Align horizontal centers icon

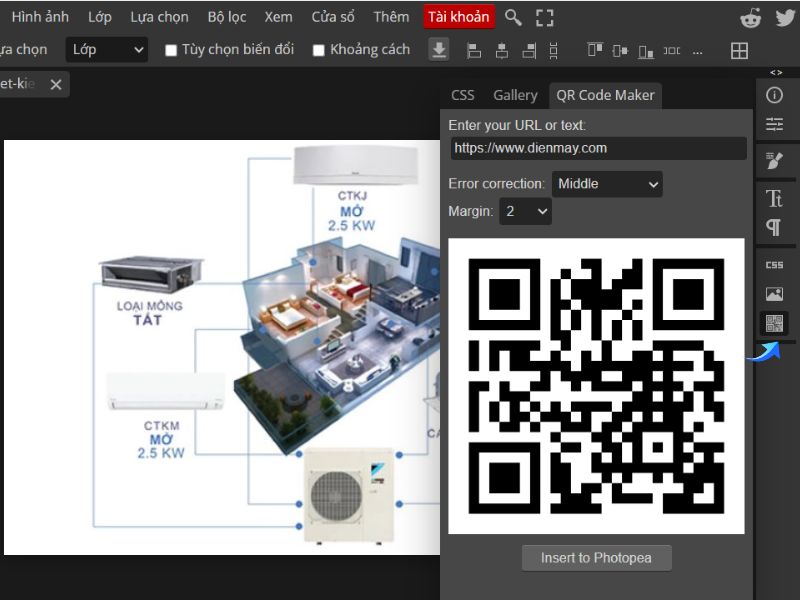click(x=502, y=51)
